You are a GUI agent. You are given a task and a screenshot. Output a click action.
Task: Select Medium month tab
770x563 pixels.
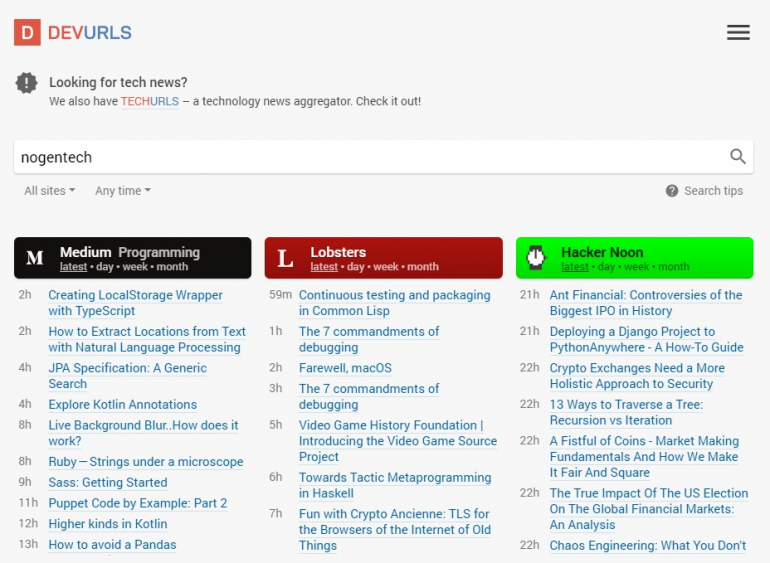[x=172, y=267]
